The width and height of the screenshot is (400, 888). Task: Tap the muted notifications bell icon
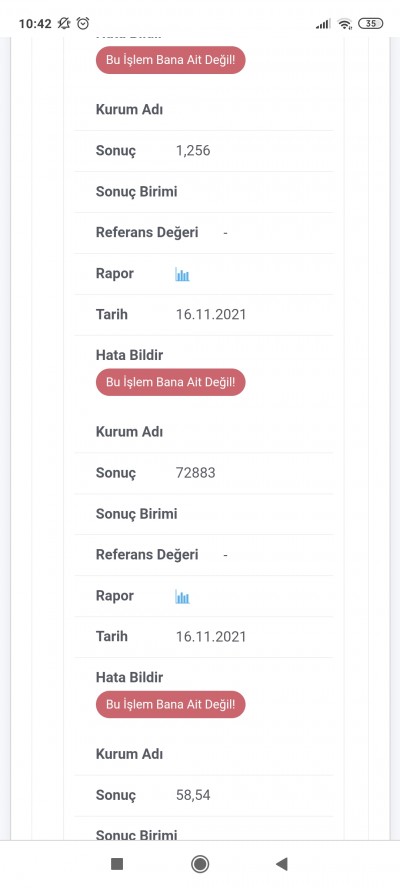[x=64, y=23]
